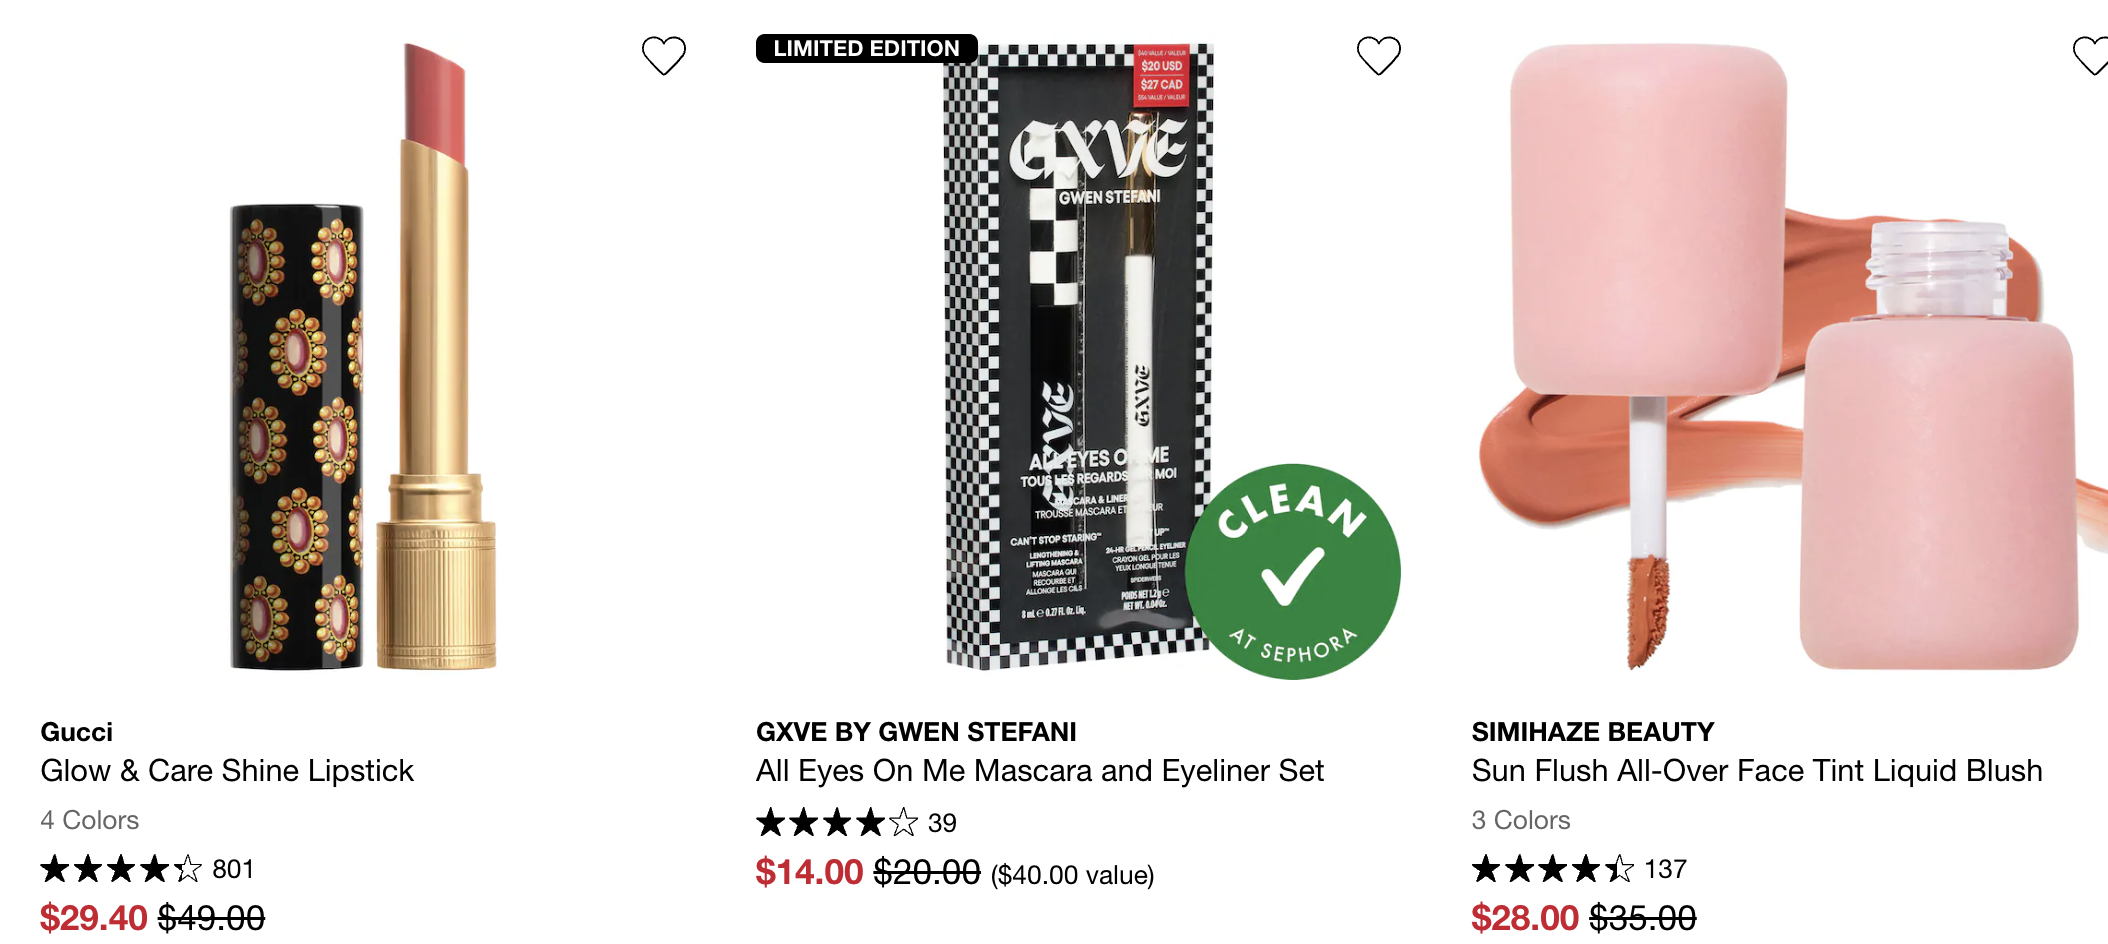Open Sun Flush All-Over Face Tint Liquid Blush

point(1757,771)
